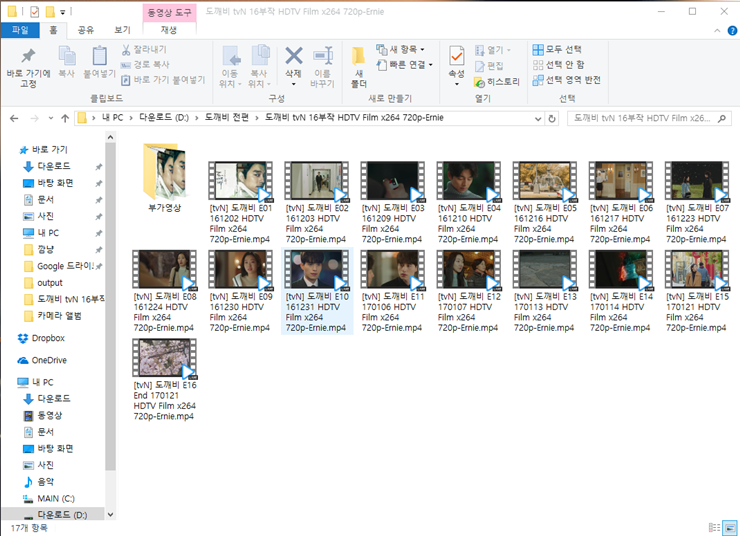
Task: Switch to large thumbnails view in status bar
Action: coord(728,526)
